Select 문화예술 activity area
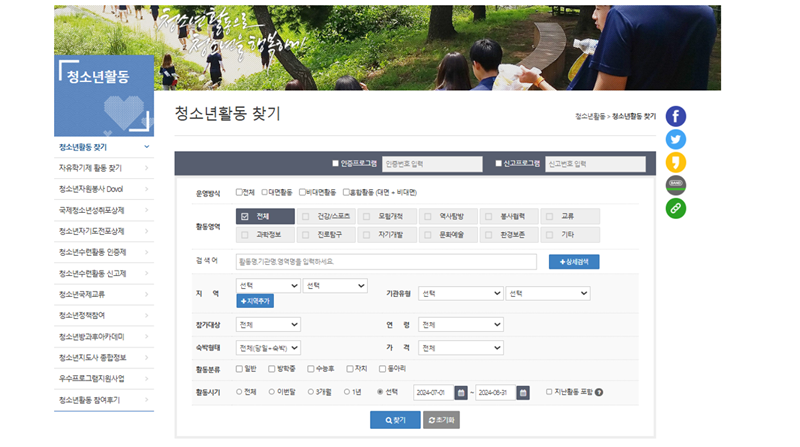The image size is (800, 447). 448,235
